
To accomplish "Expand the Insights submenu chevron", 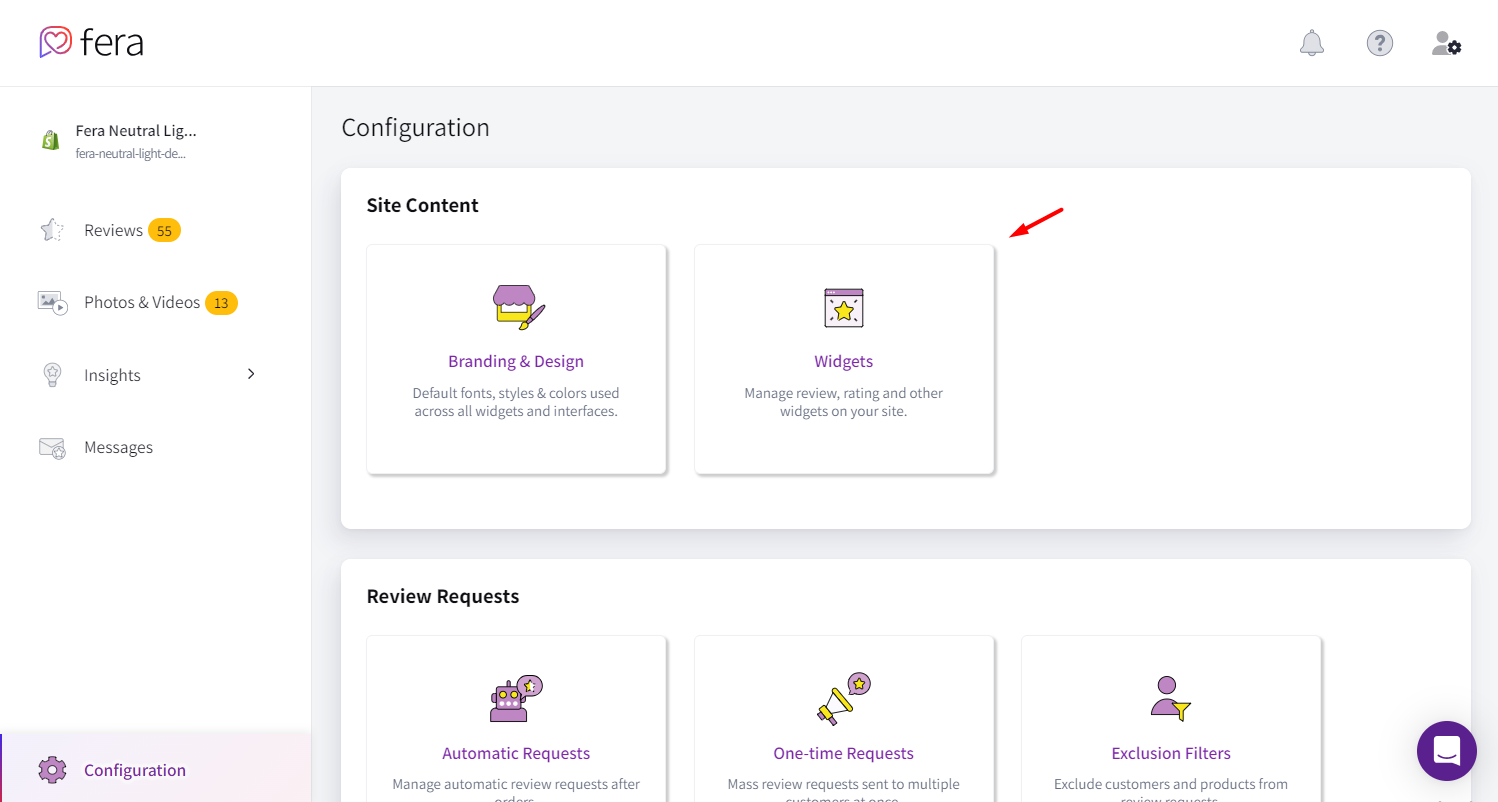I will pos(251,374).
